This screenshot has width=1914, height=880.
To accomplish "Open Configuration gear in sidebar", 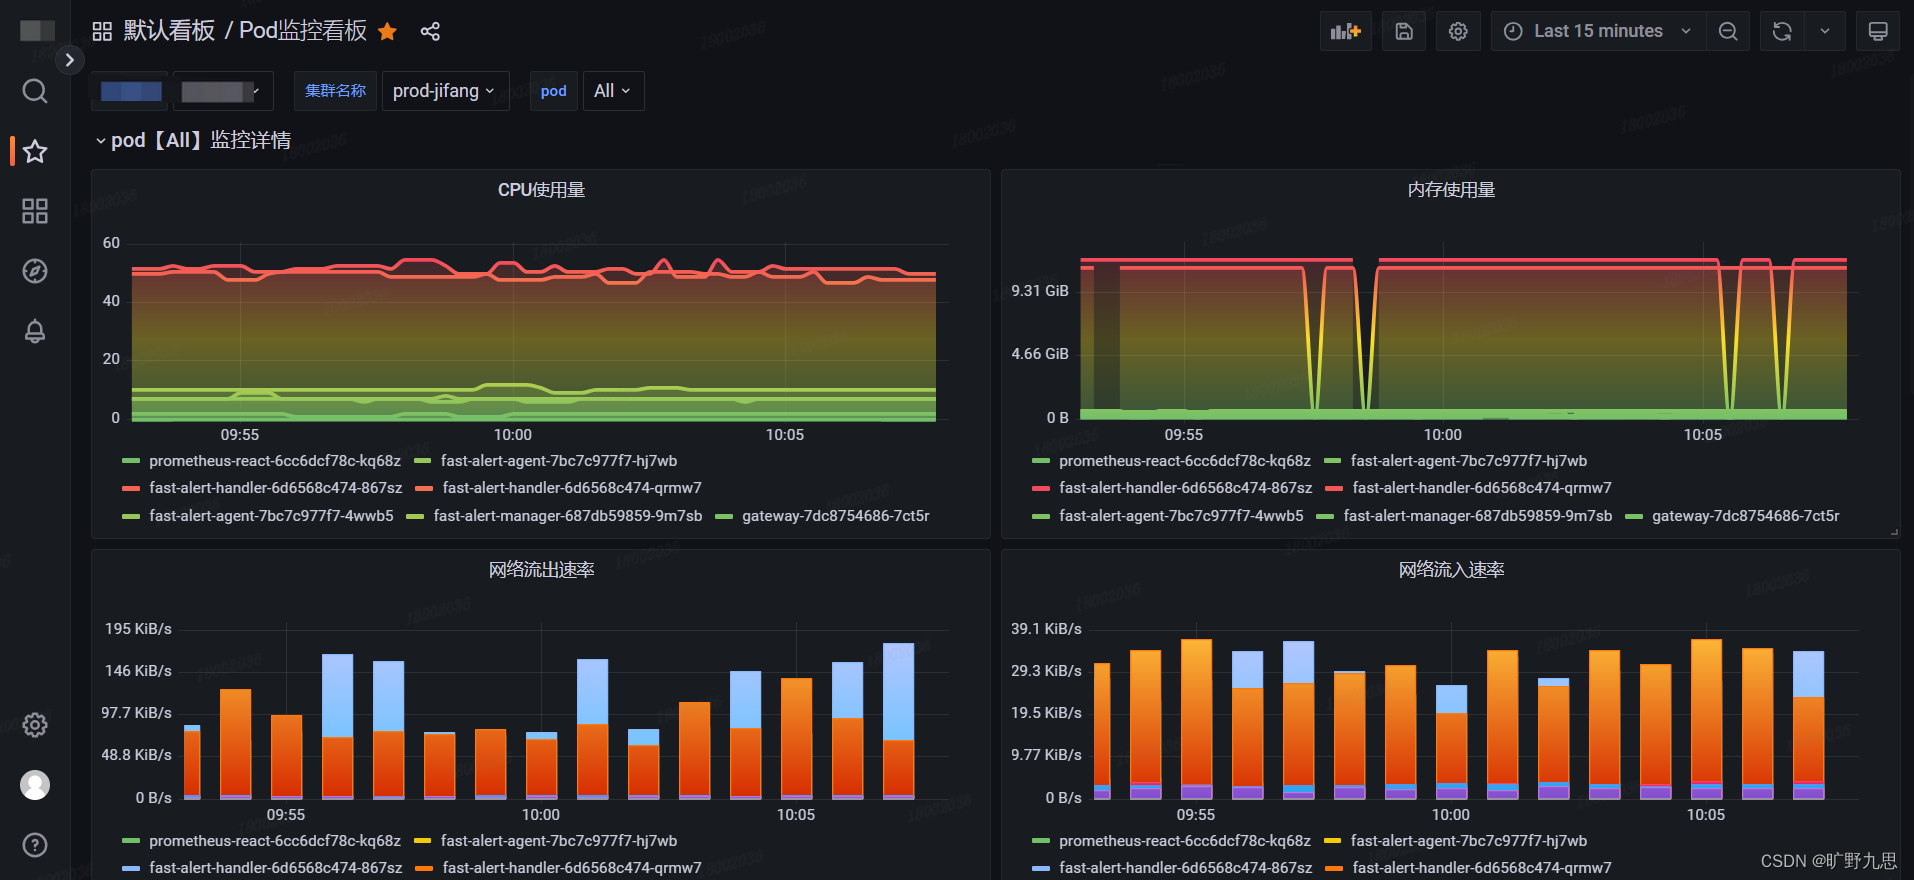I will coord(35,725).
